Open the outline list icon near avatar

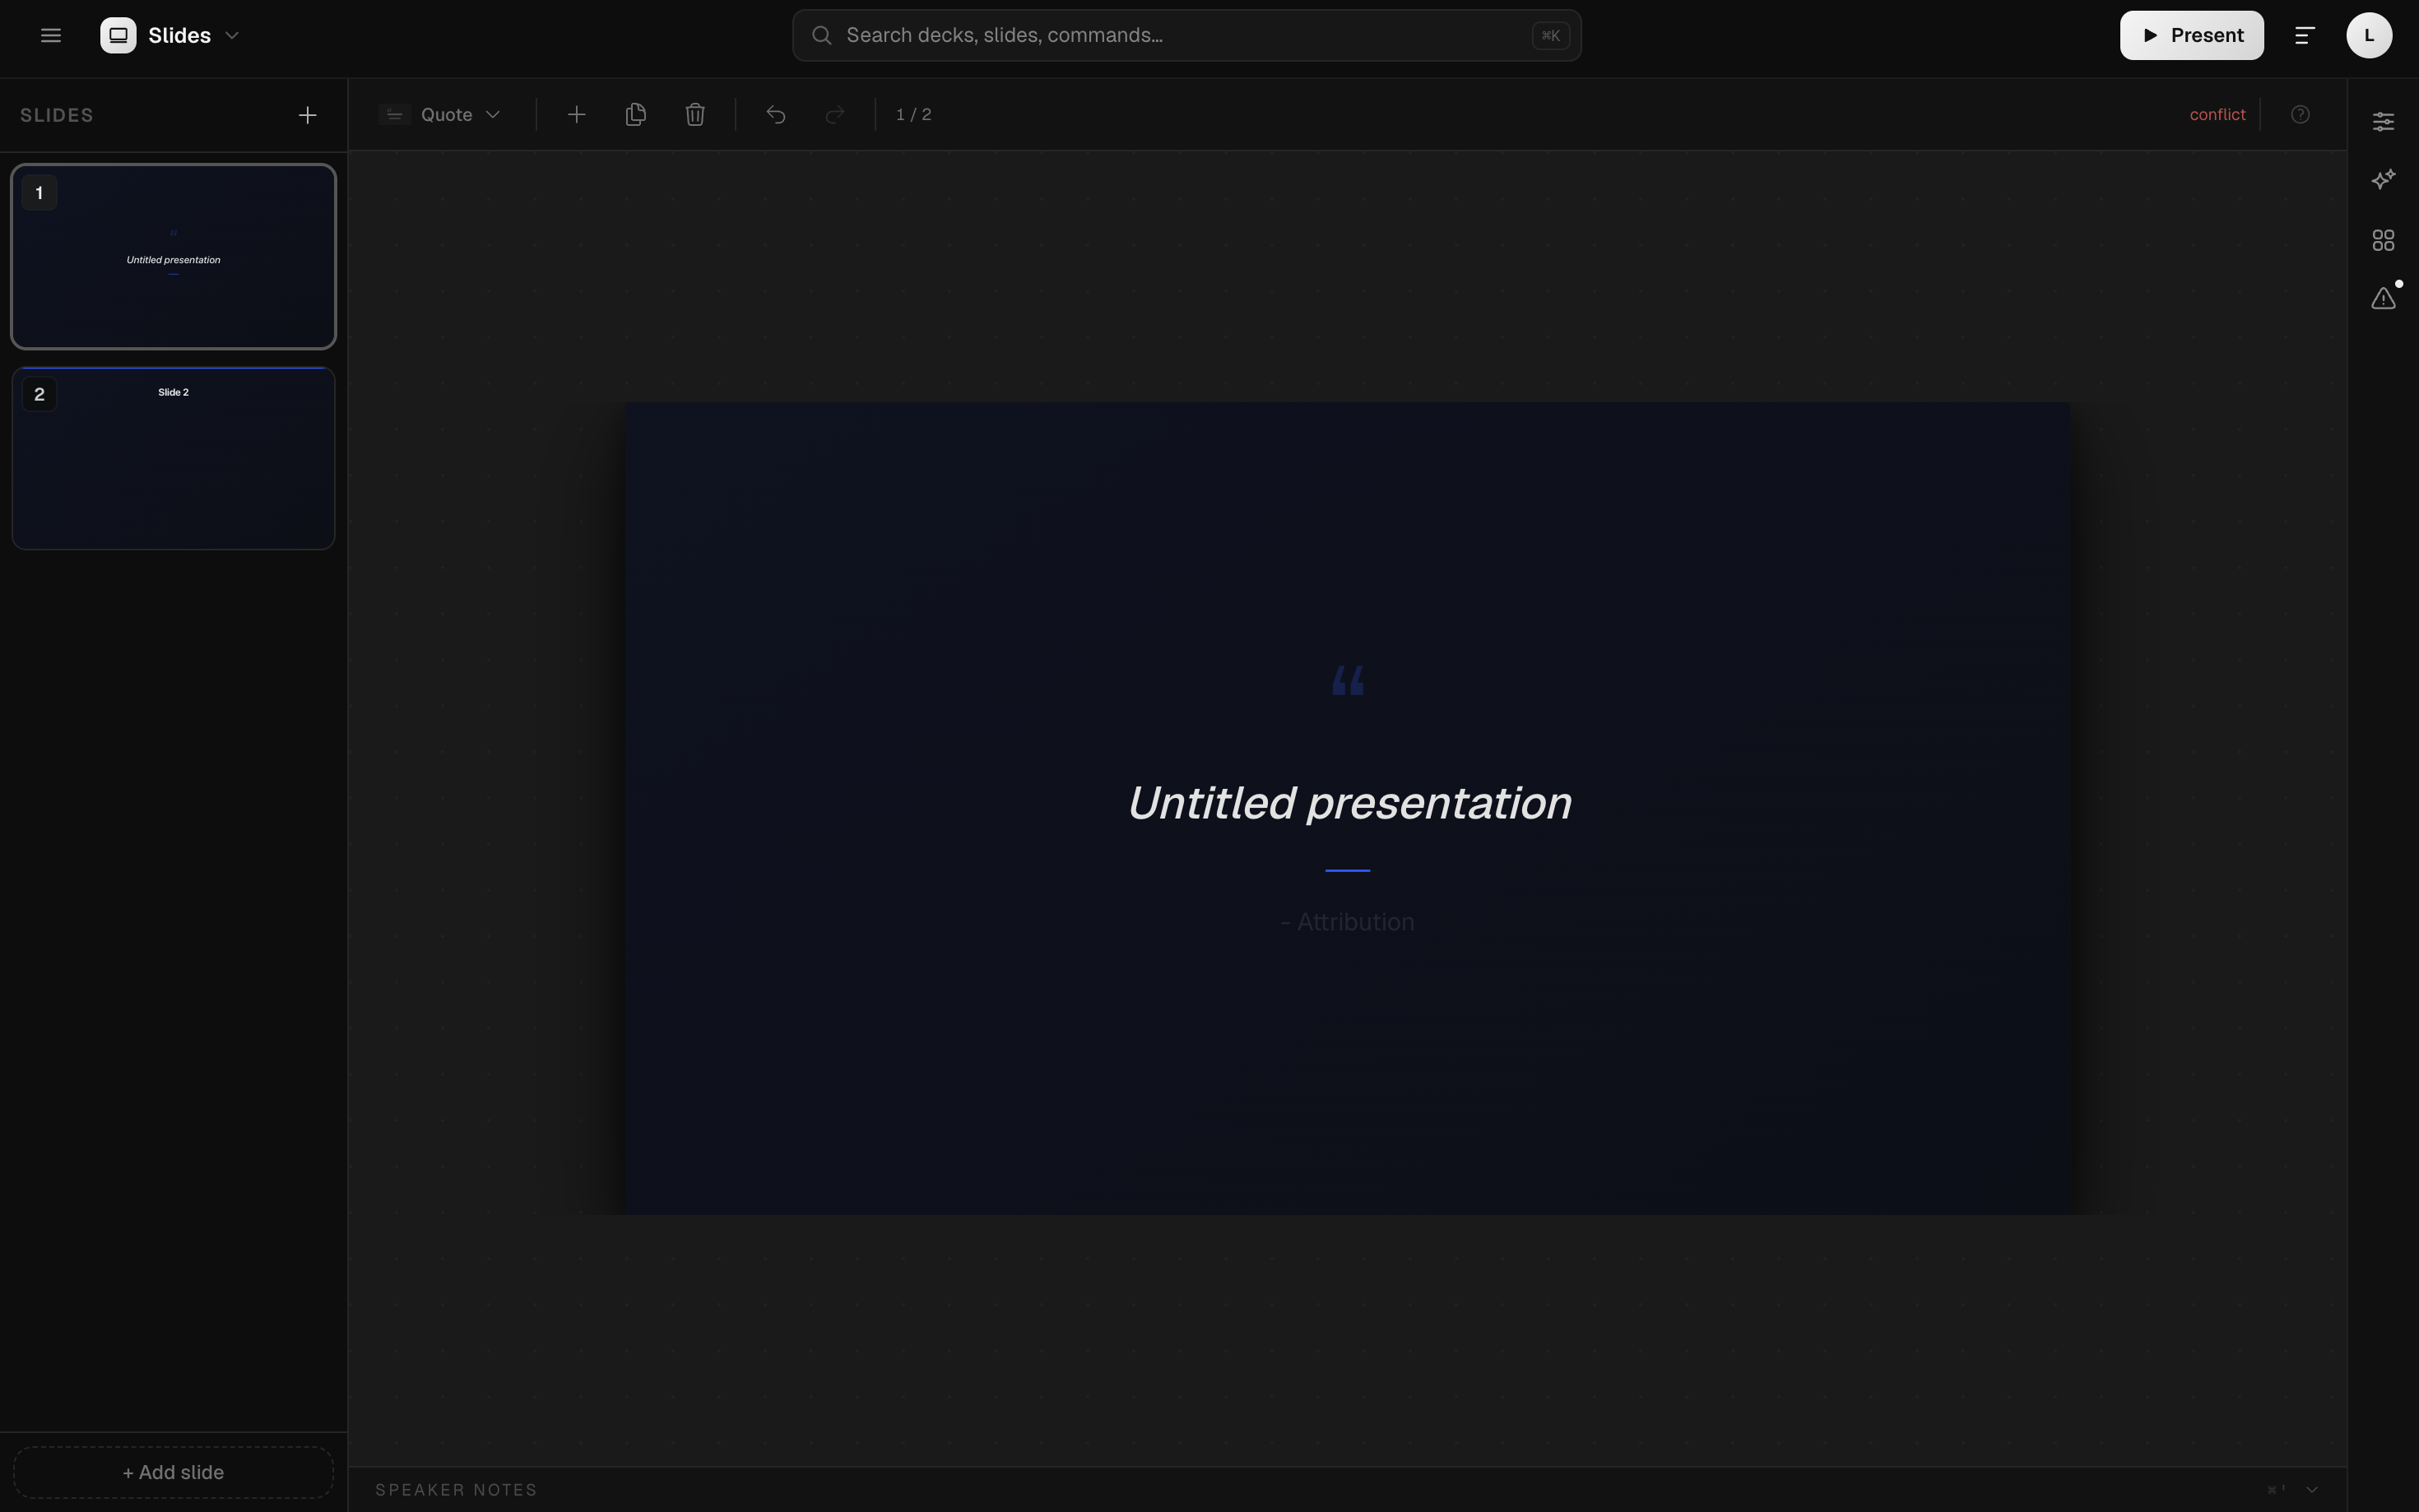point(2304,36)
